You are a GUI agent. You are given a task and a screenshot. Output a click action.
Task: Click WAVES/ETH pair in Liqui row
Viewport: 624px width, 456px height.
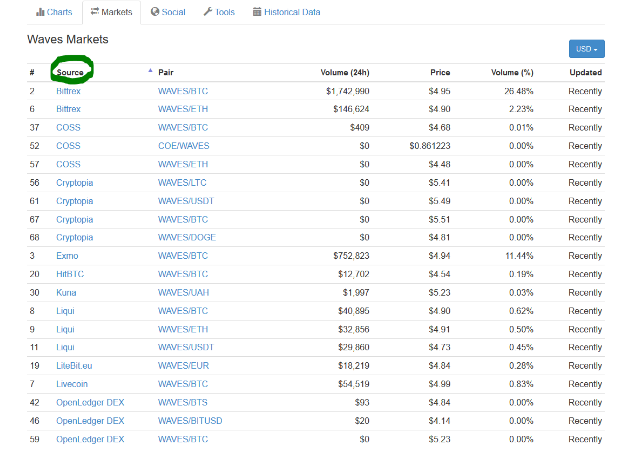coord(183,329)
